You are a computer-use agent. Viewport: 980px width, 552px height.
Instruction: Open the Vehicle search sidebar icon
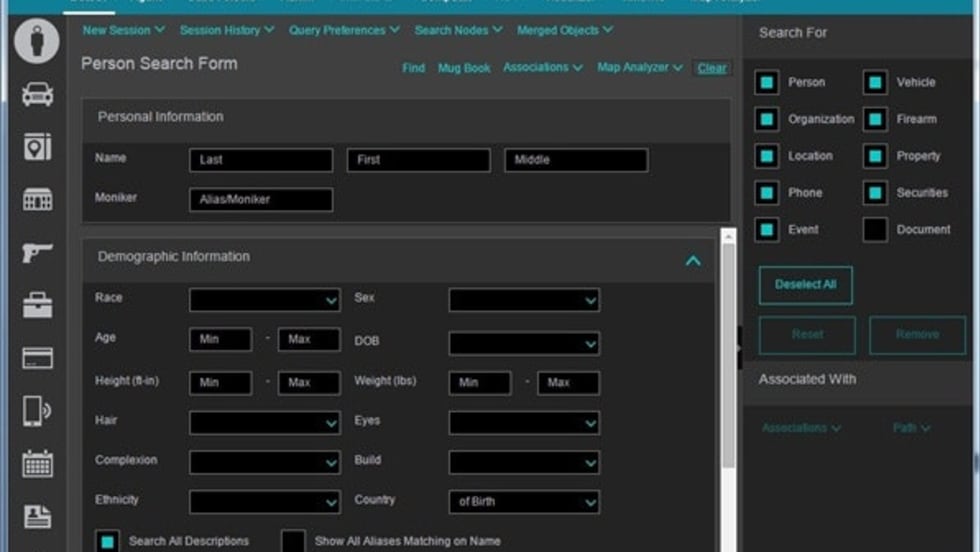[37, 94]
